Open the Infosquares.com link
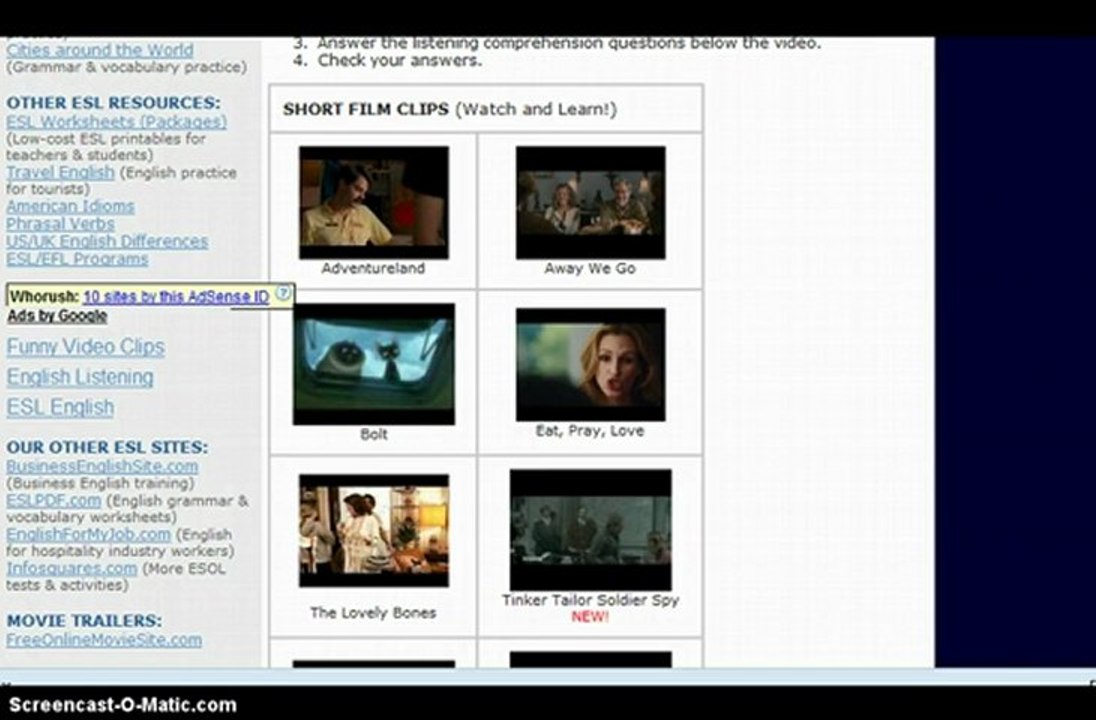1096x720 pixels. 71,569
